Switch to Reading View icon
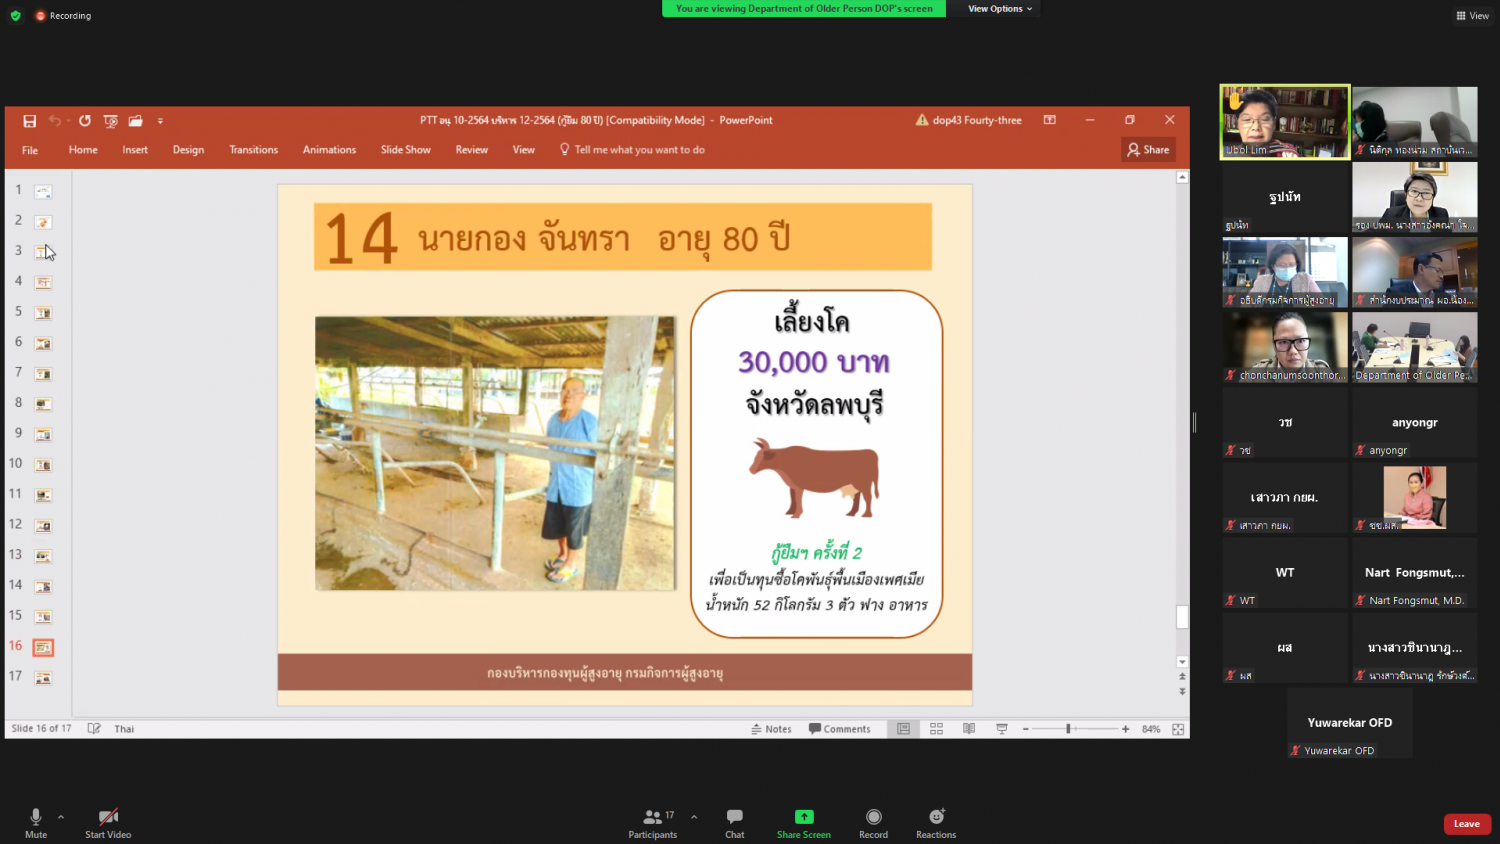This screenshot has height=844, width=1500. click(x=969, y=729)
